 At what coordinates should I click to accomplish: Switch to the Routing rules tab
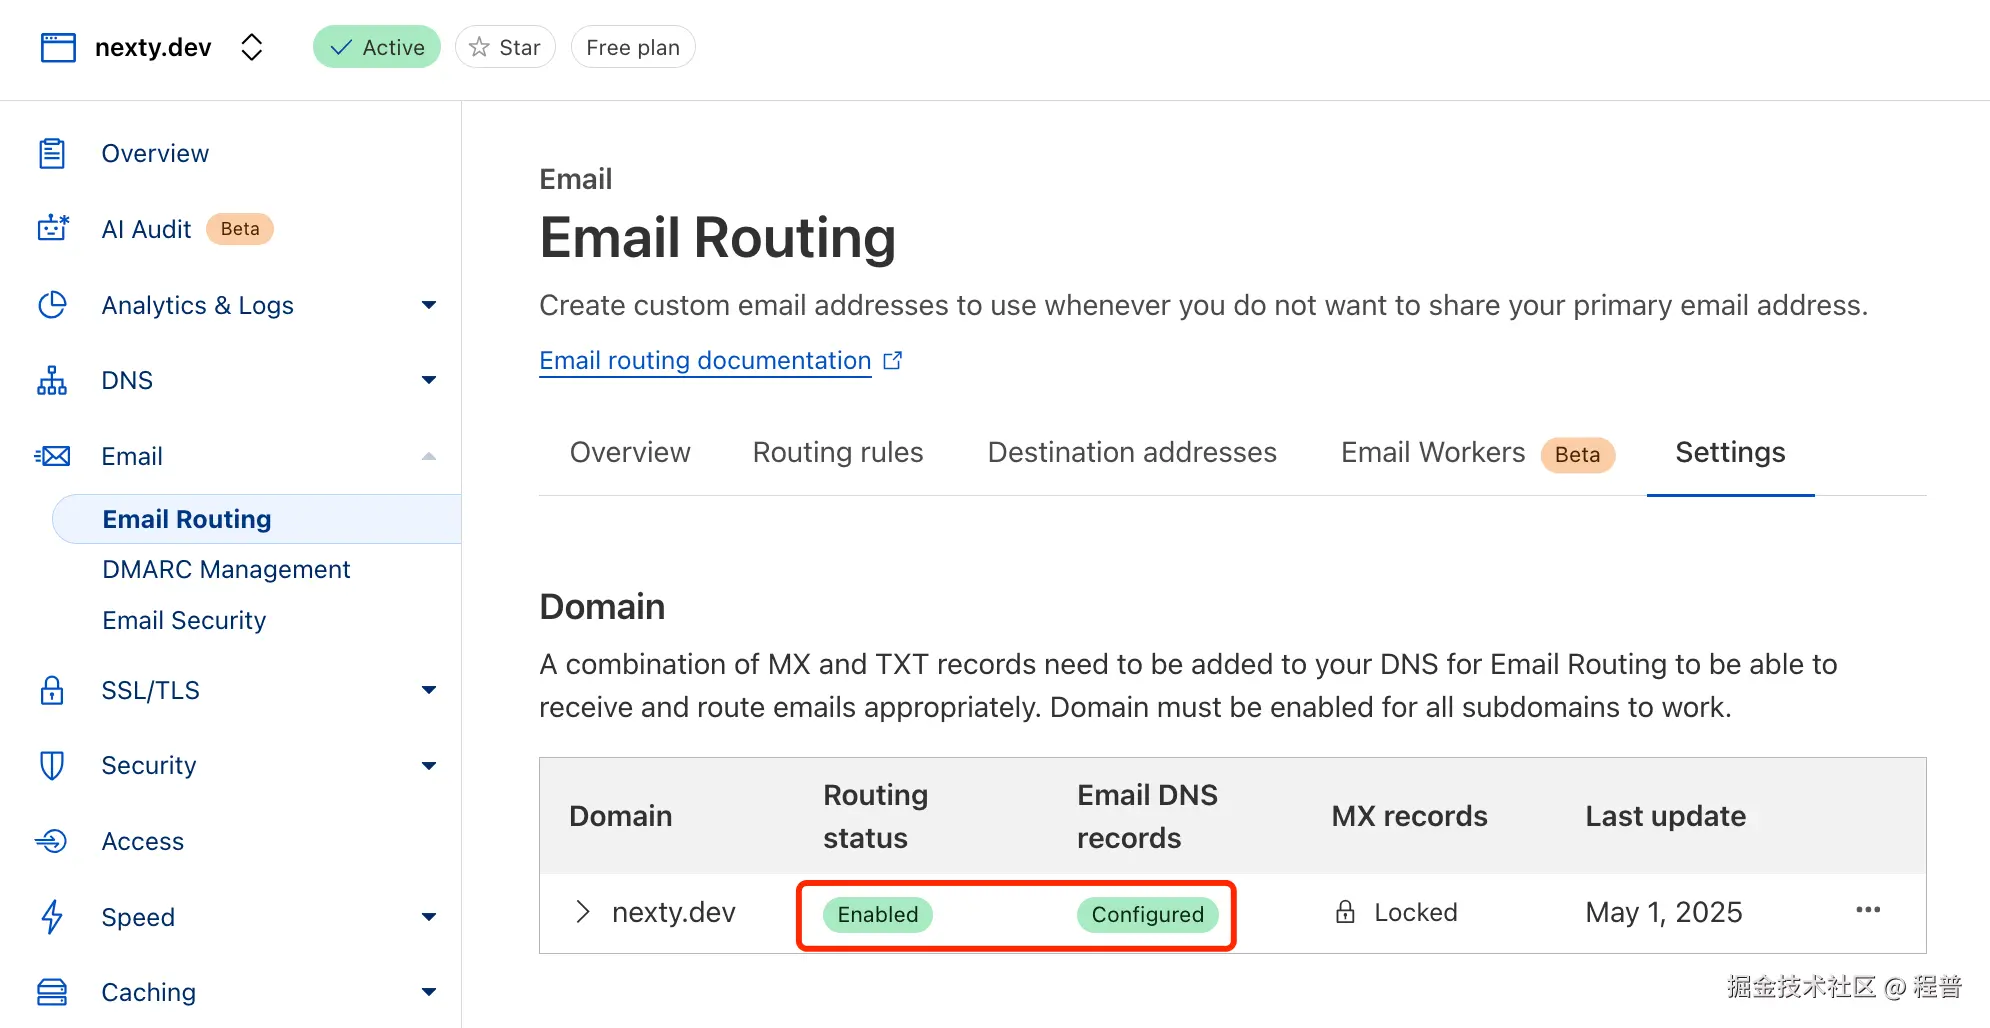click(837, 452)
